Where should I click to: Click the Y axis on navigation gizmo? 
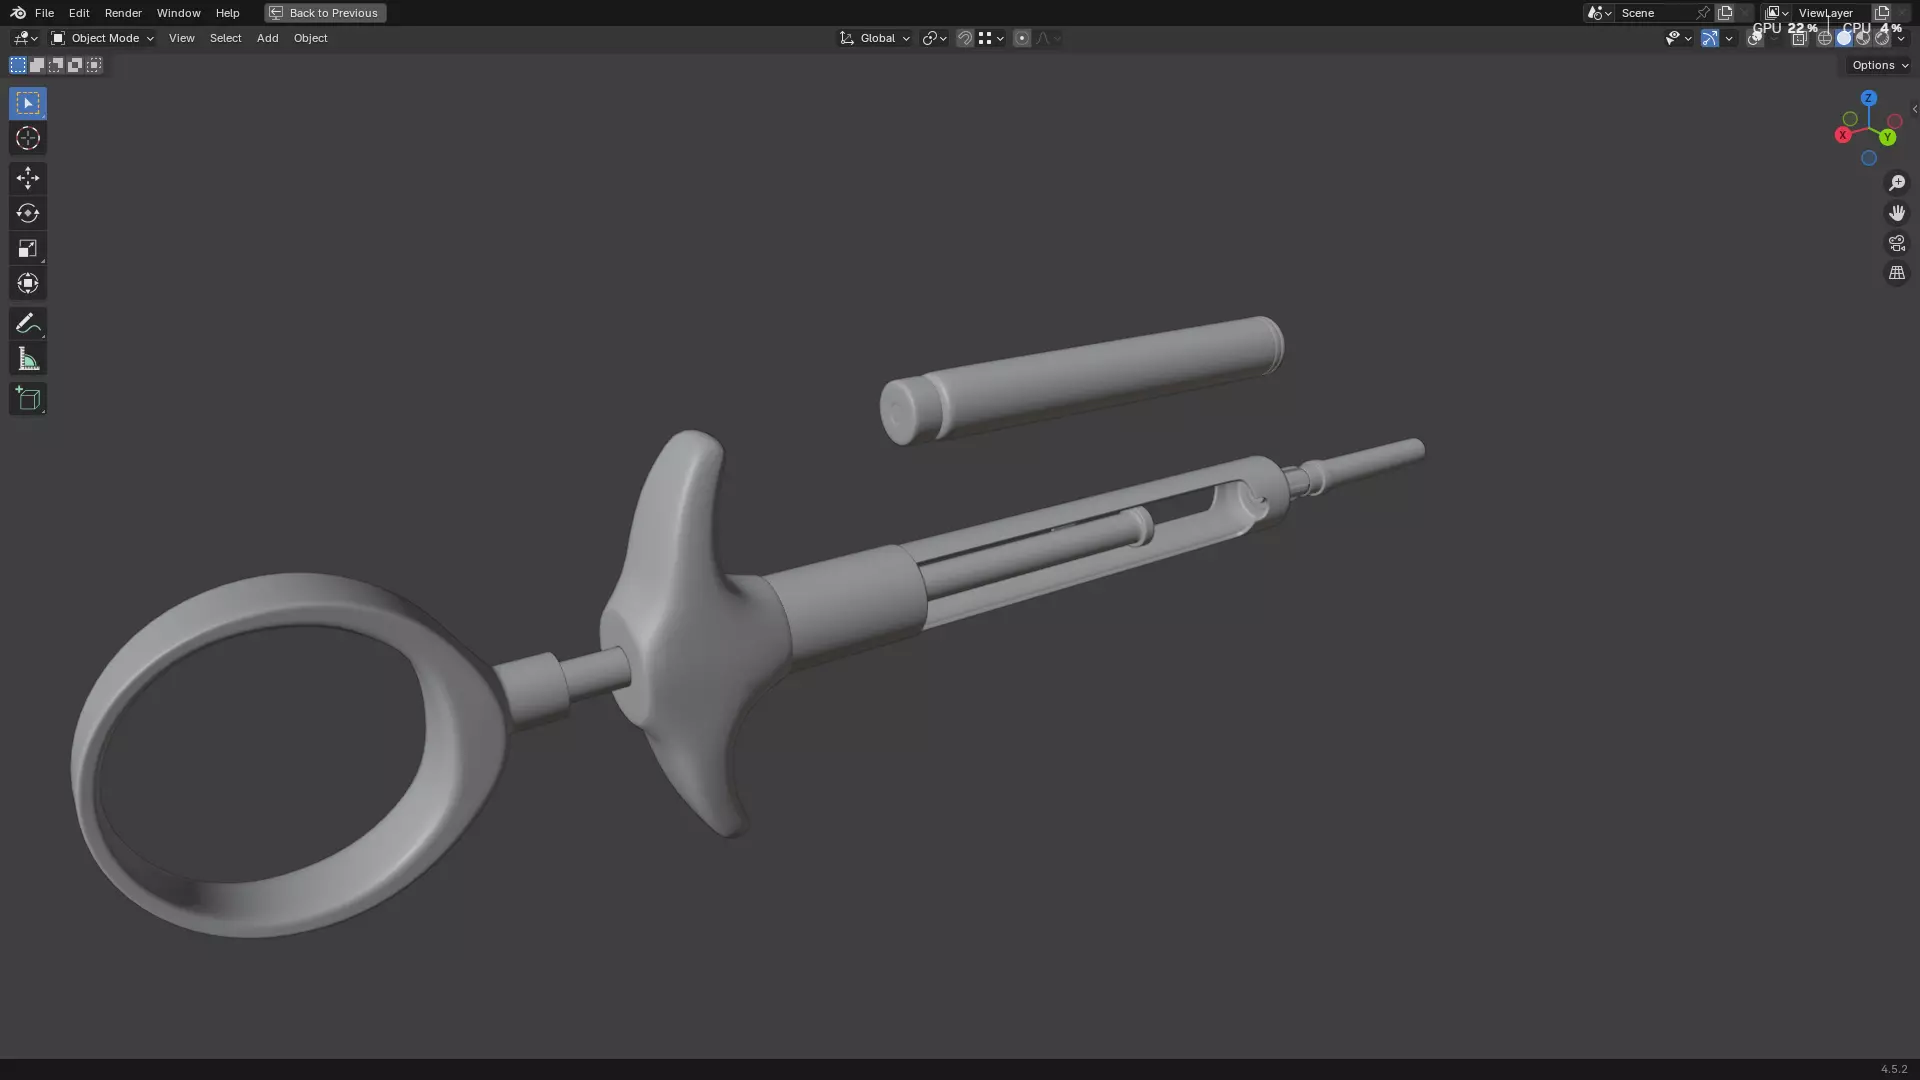[x=1887, y=137]
